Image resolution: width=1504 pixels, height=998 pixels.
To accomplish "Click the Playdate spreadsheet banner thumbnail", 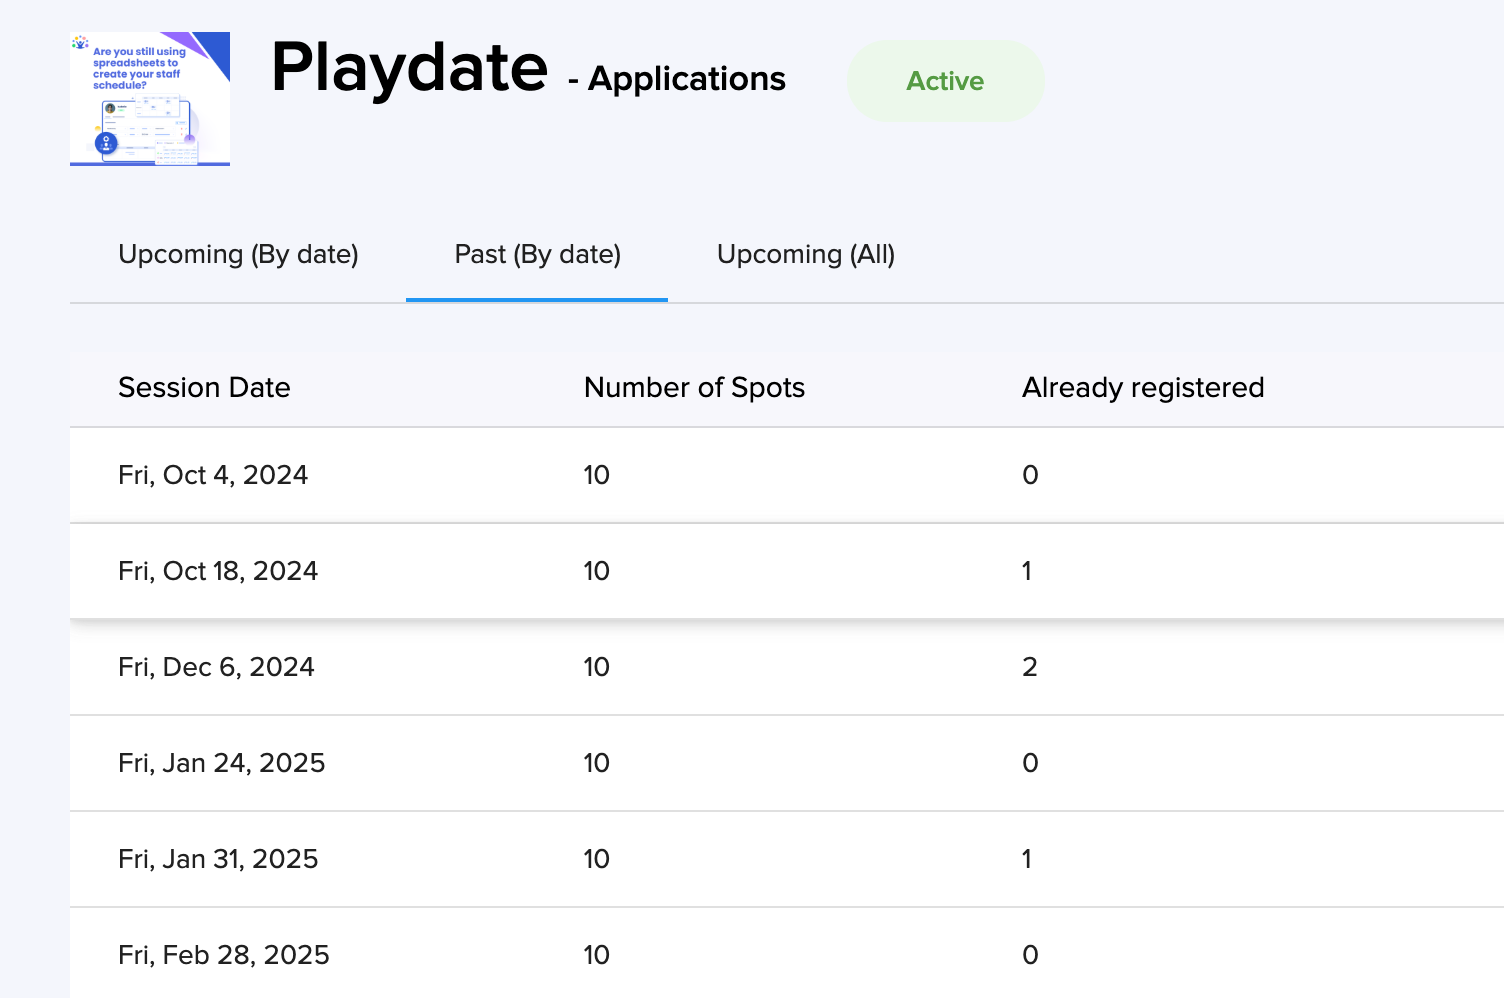I will 150,99.
